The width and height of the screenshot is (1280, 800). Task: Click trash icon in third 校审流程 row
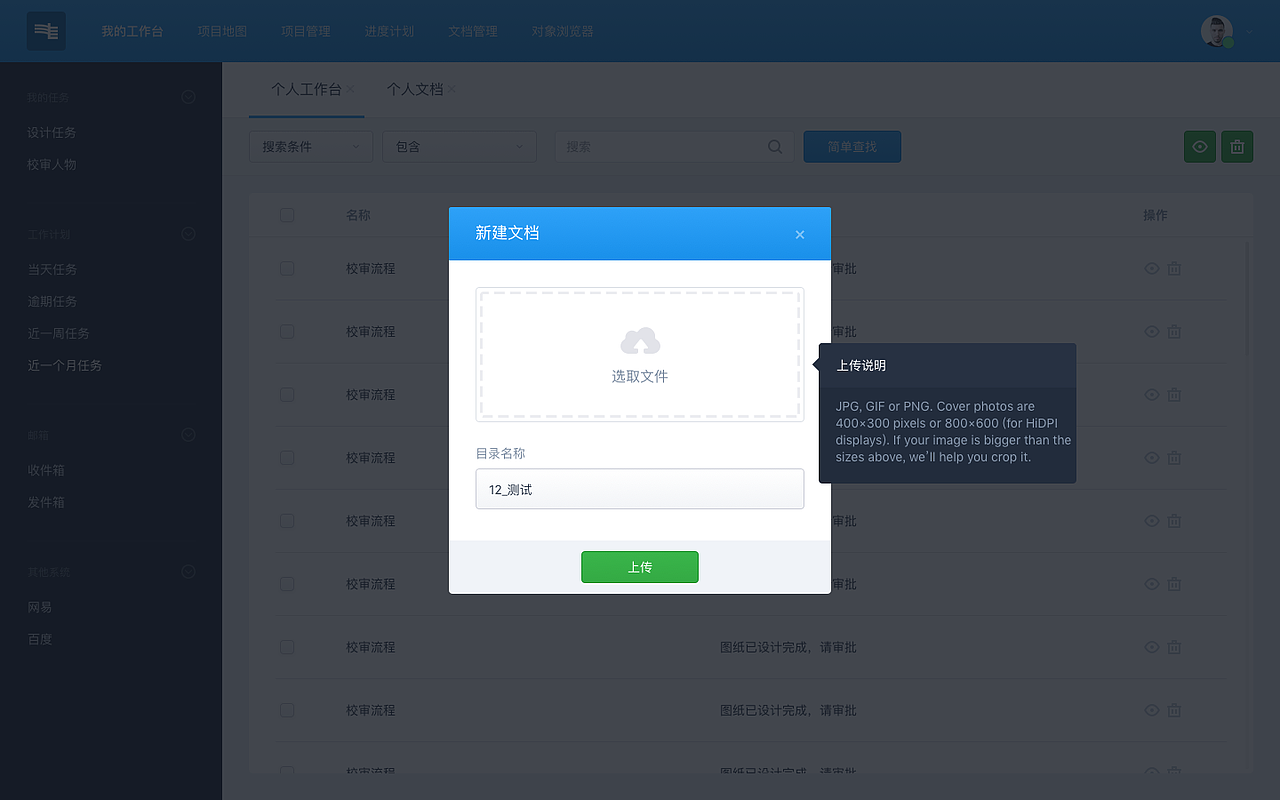[1175, 394]
